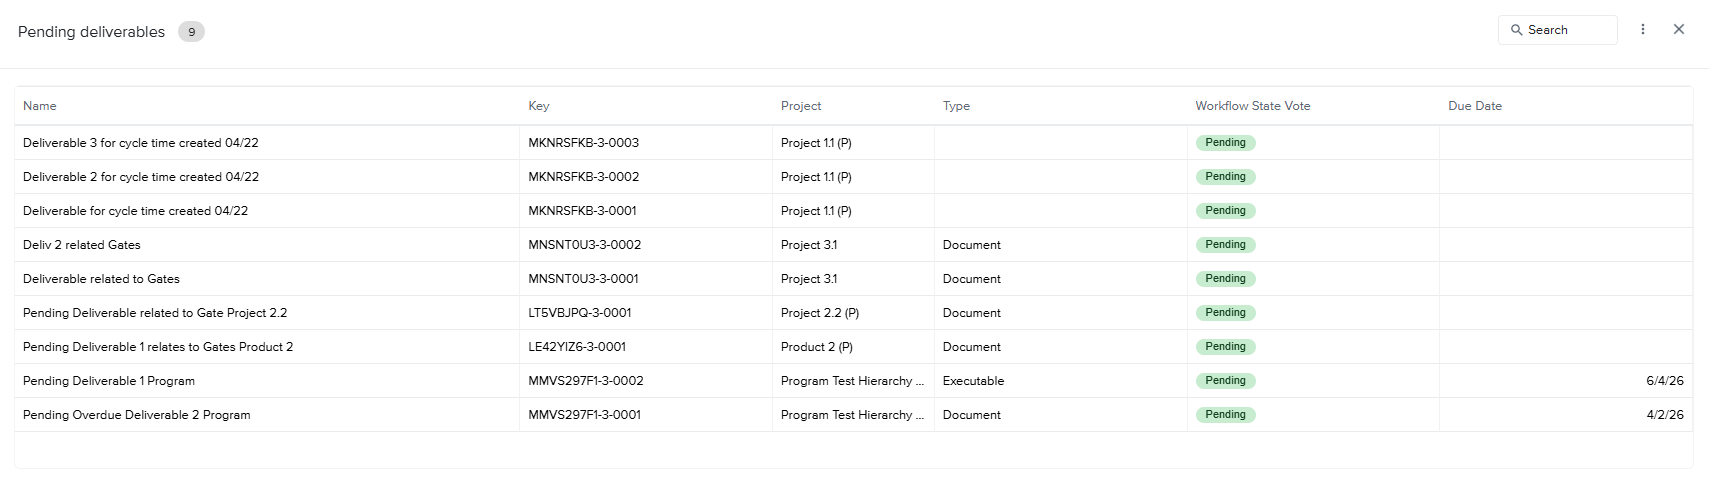Sort by Workflow State Vote header

point(1252,106)
